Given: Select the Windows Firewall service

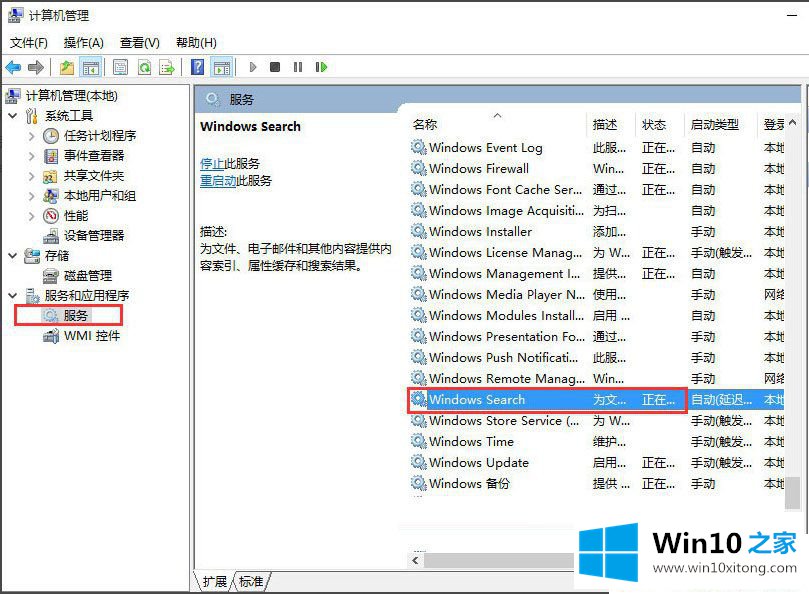Looking at the screenshot, I should (596, 169).
